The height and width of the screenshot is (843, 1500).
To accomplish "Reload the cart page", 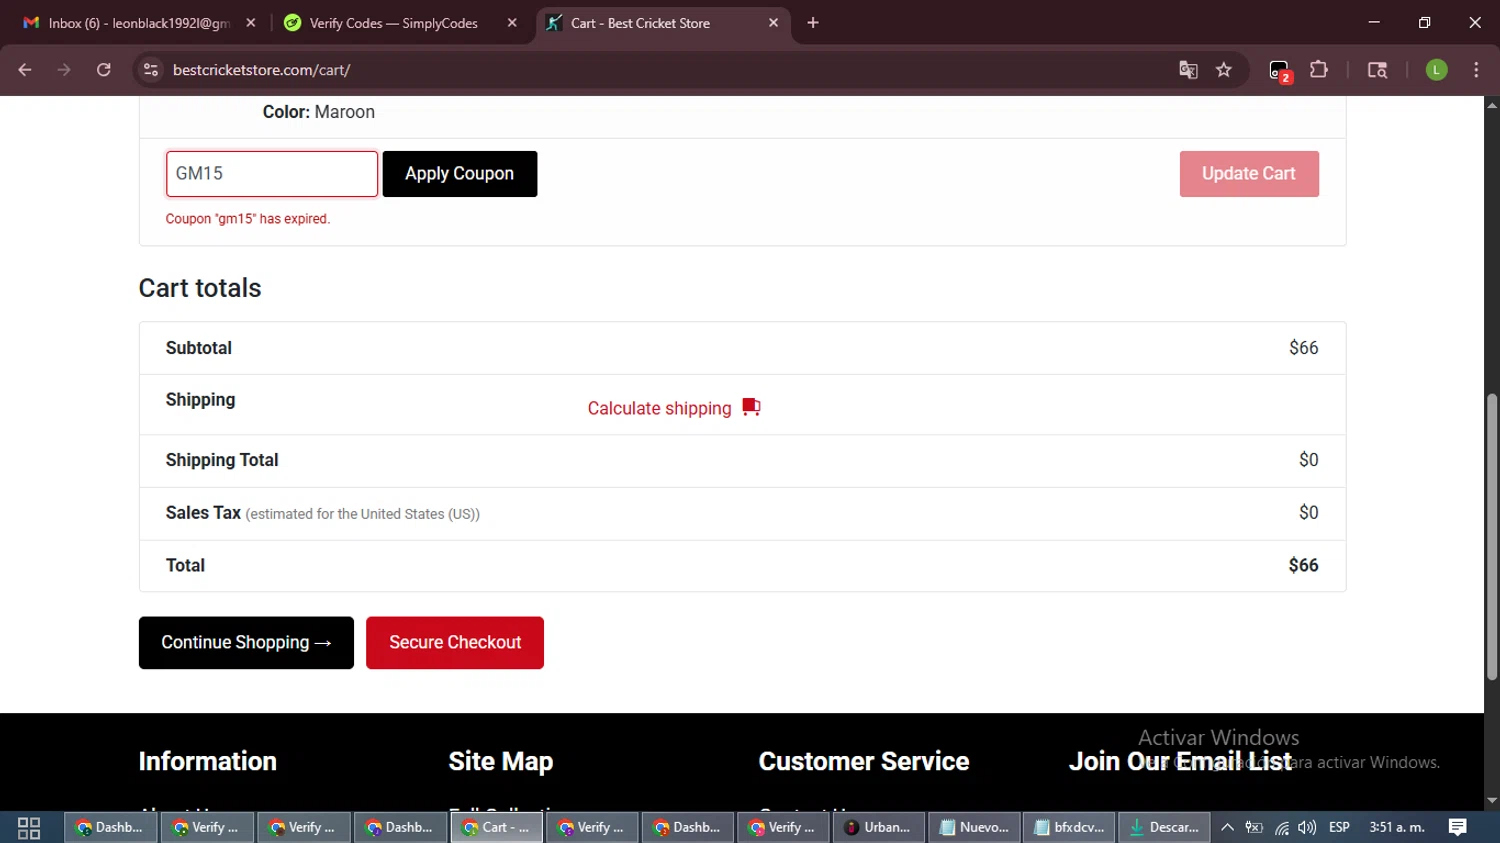I will pyautogui.click(x=103, y=70).
